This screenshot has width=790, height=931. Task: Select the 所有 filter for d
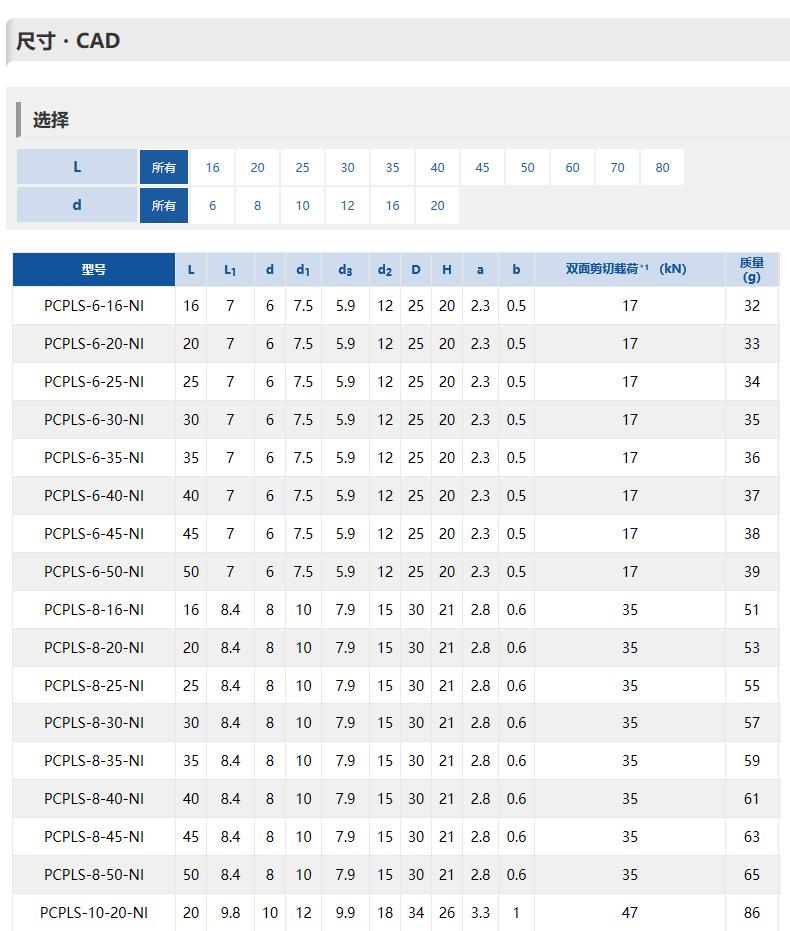pyautogui.click(x=164, y=206)
